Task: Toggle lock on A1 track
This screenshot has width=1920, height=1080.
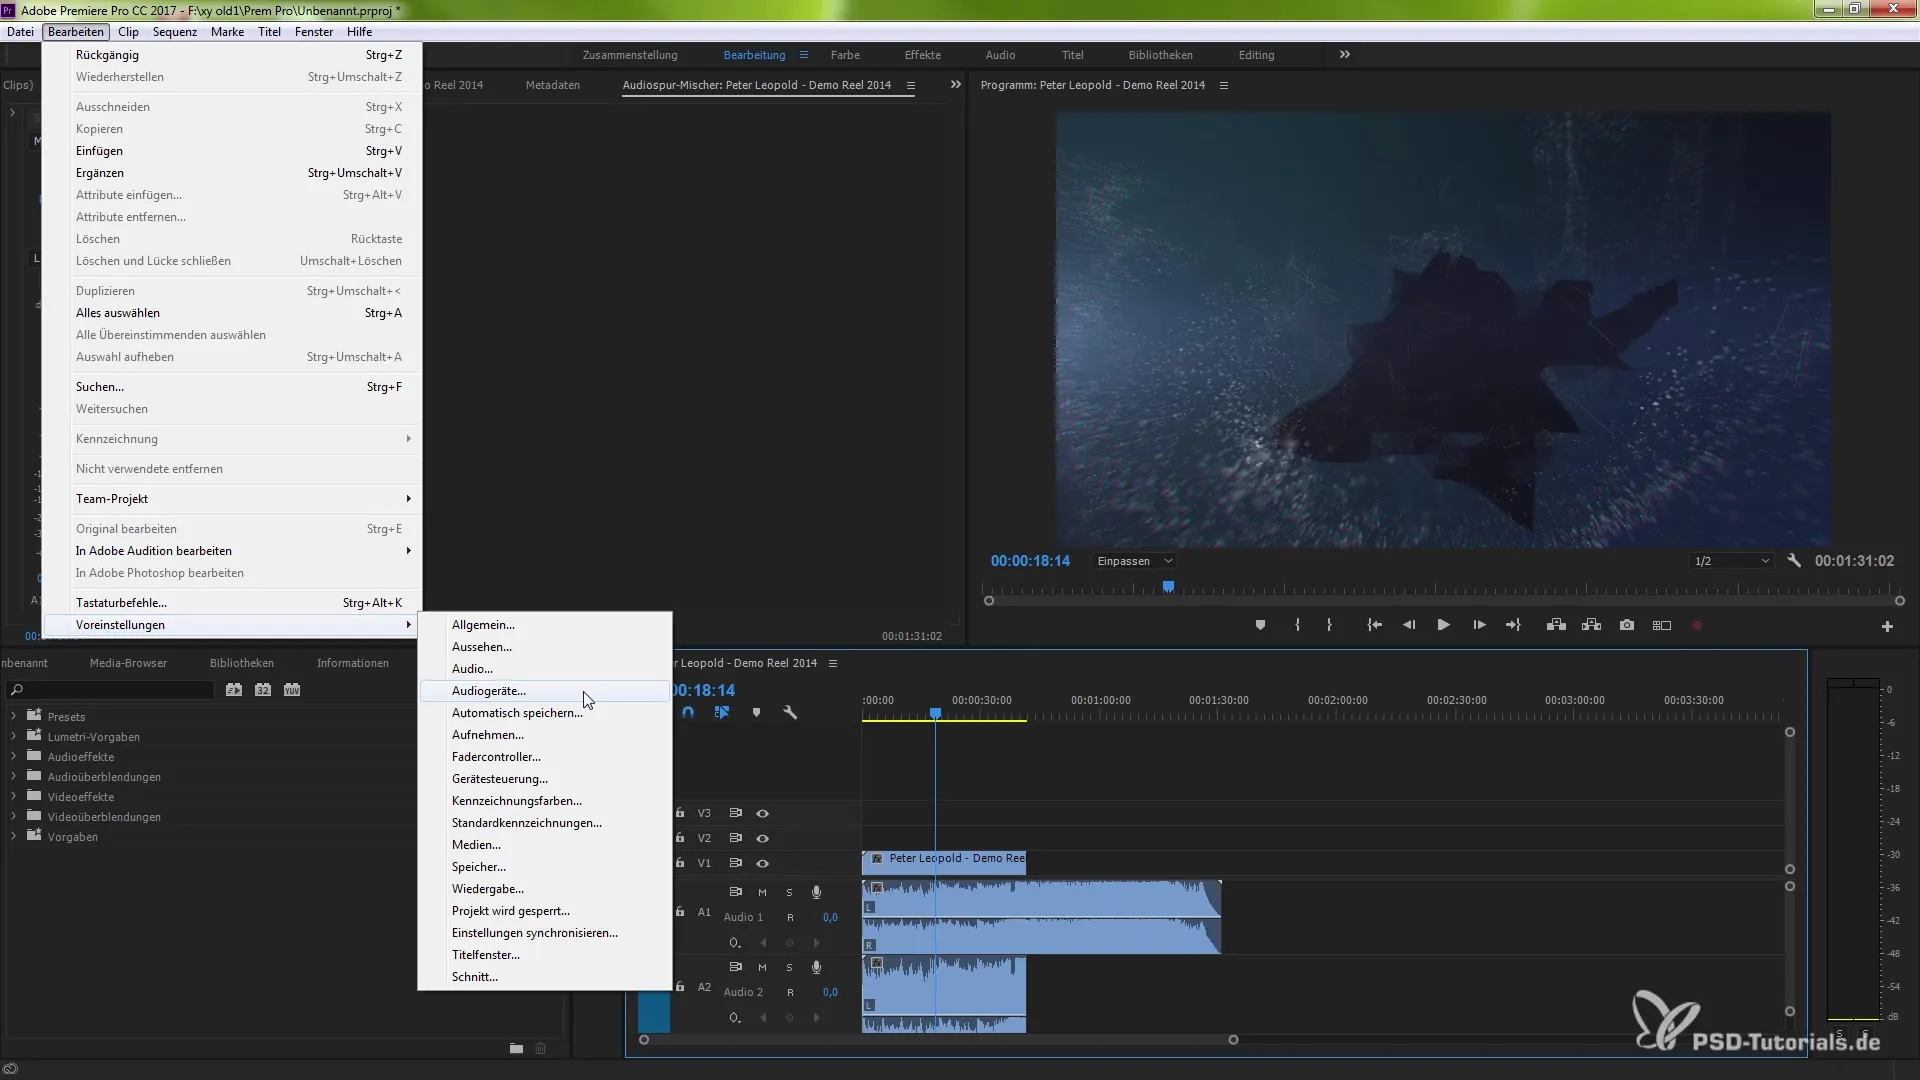Action: (x=680, y=912)
